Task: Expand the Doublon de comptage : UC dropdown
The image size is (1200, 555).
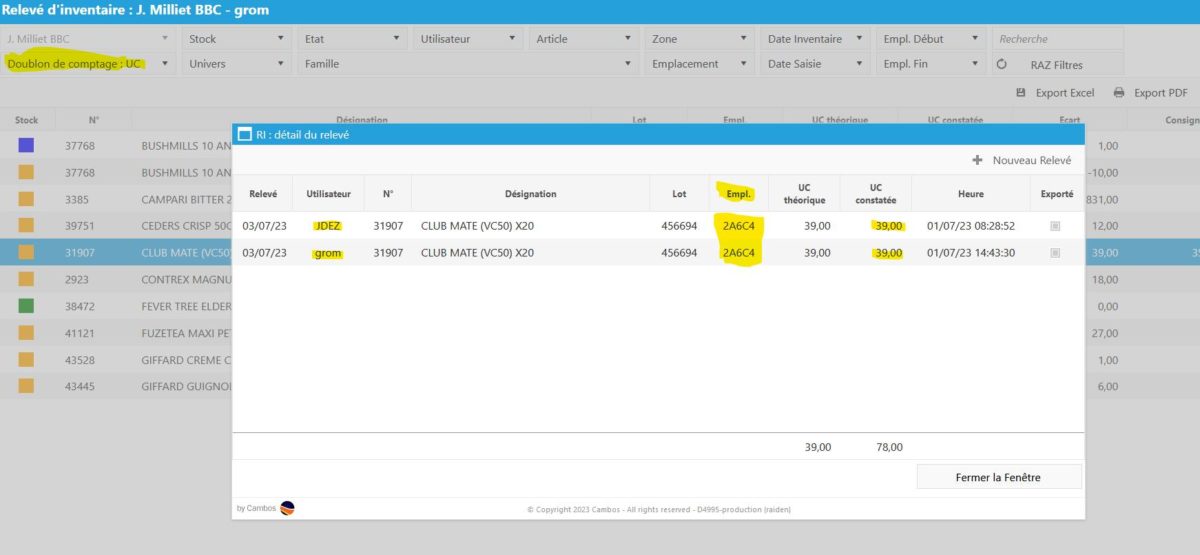Action: pyautogui.click(x=88, y=64)
